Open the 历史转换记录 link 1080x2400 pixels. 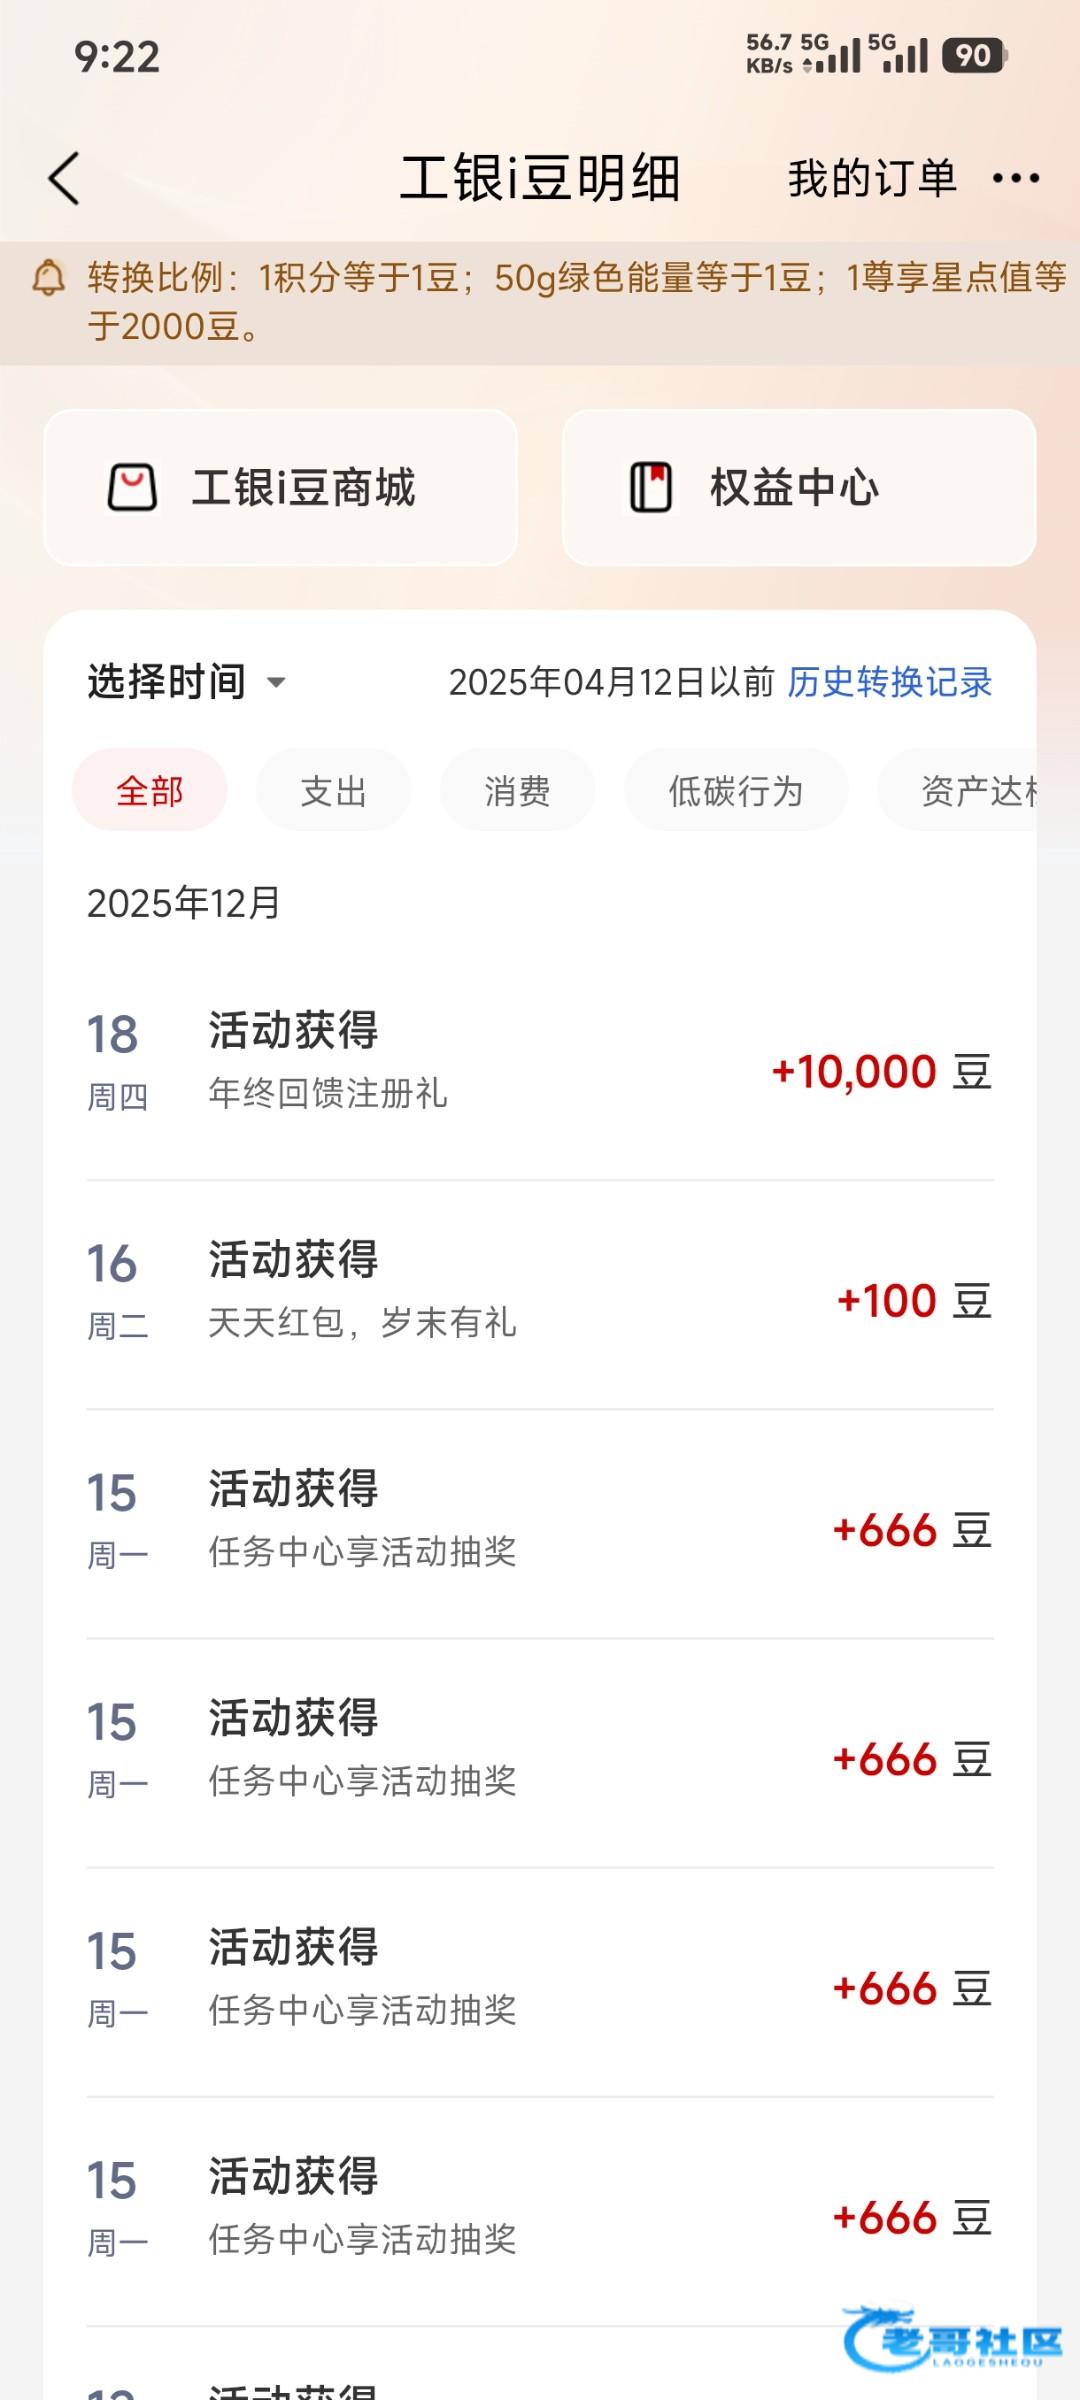[x=890, y=682]
